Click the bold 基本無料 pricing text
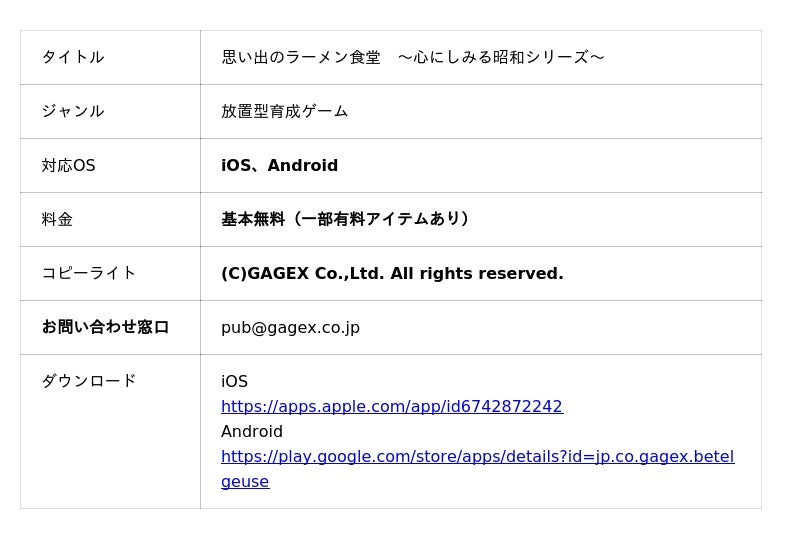 click(253, 220)
